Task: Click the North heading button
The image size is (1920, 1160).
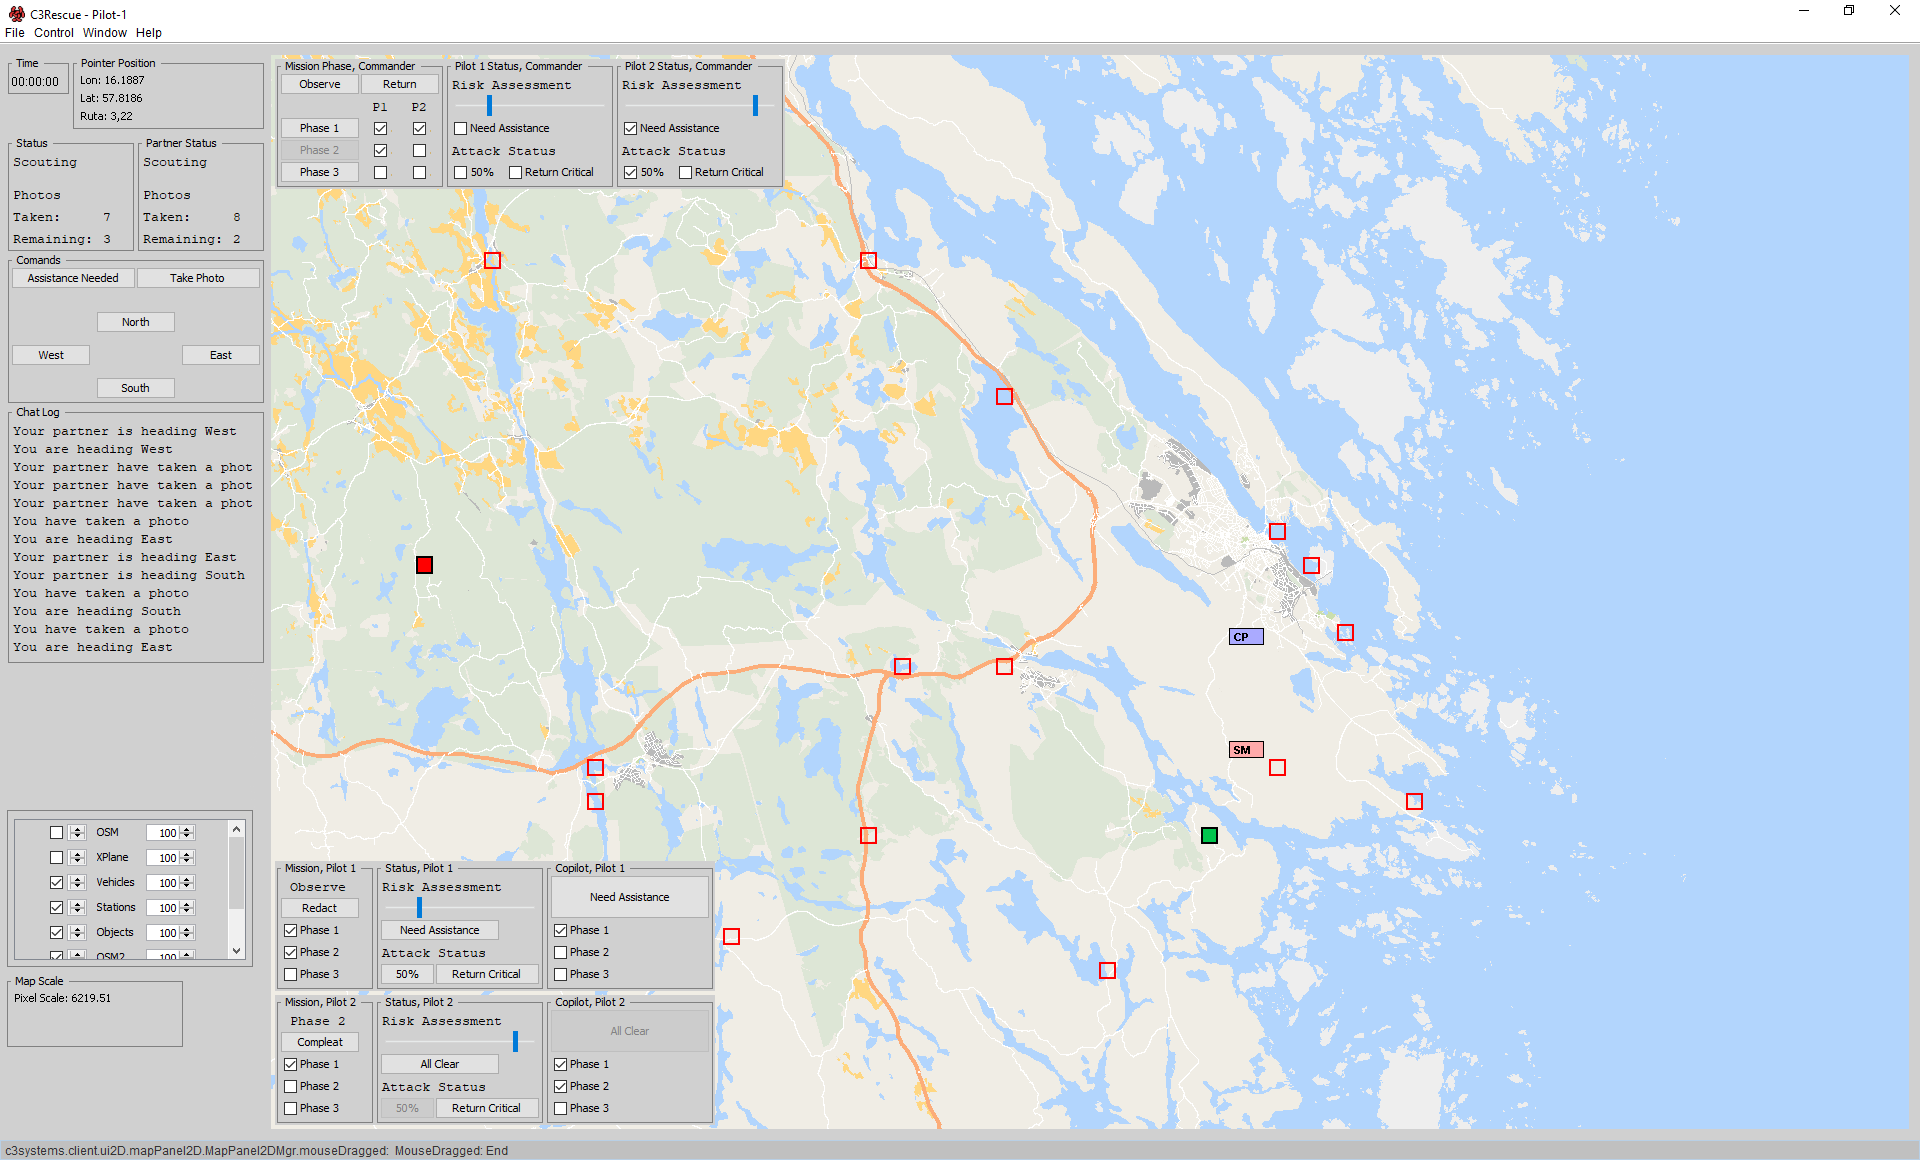Action: point(136,322)
